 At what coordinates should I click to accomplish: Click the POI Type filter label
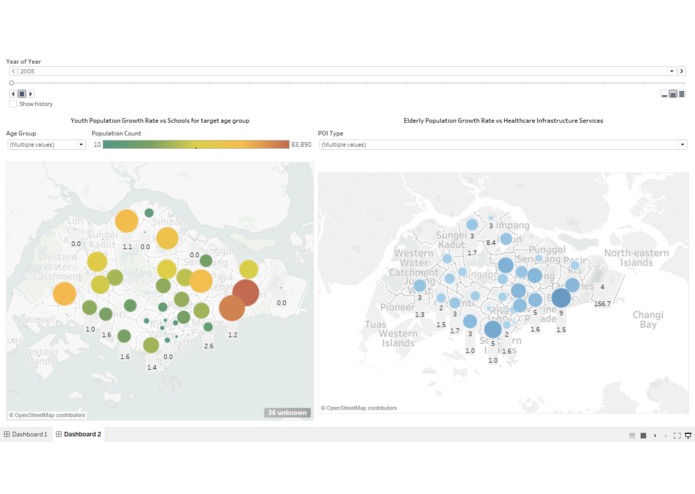pyautogui.click(x=330, y=133)
